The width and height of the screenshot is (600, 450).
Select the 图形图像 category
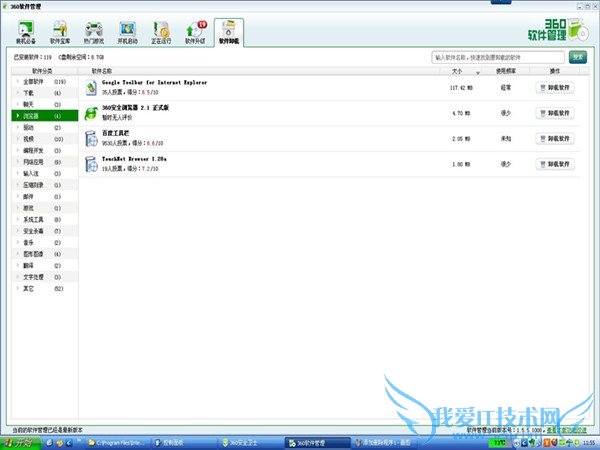45,254
